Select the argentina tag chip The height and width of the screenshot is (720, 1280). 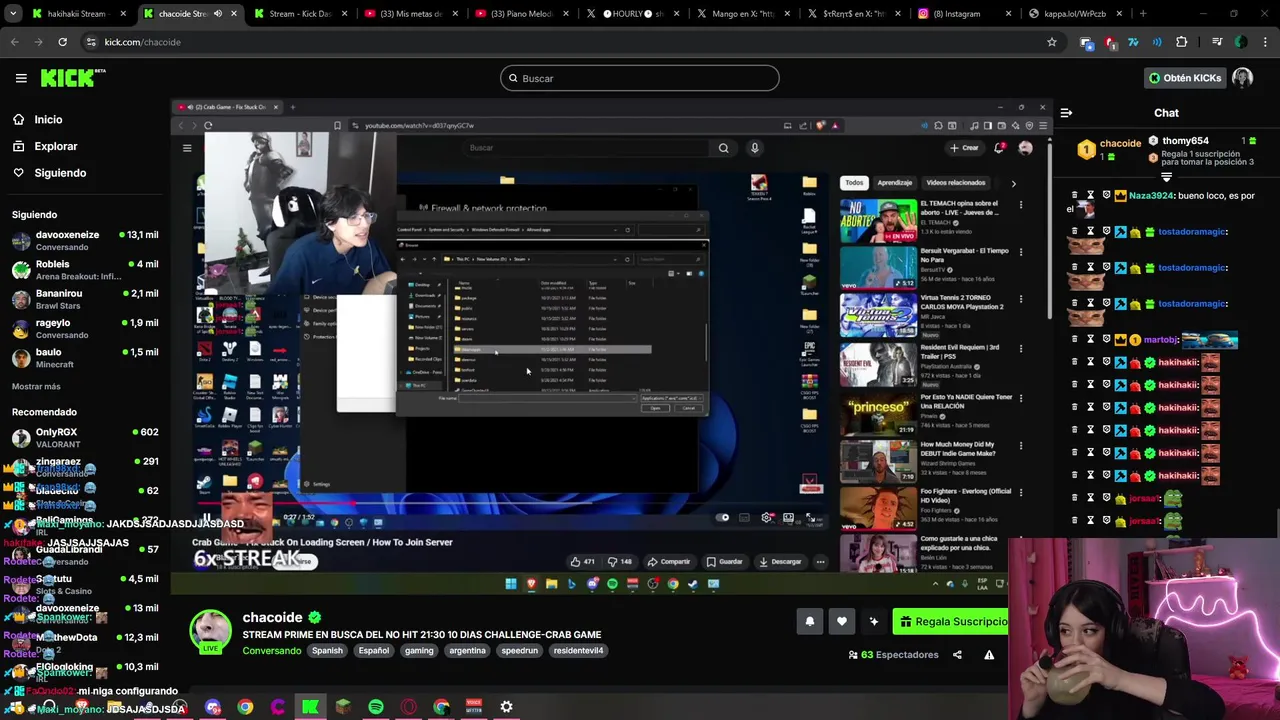click(x=467, y=650)
